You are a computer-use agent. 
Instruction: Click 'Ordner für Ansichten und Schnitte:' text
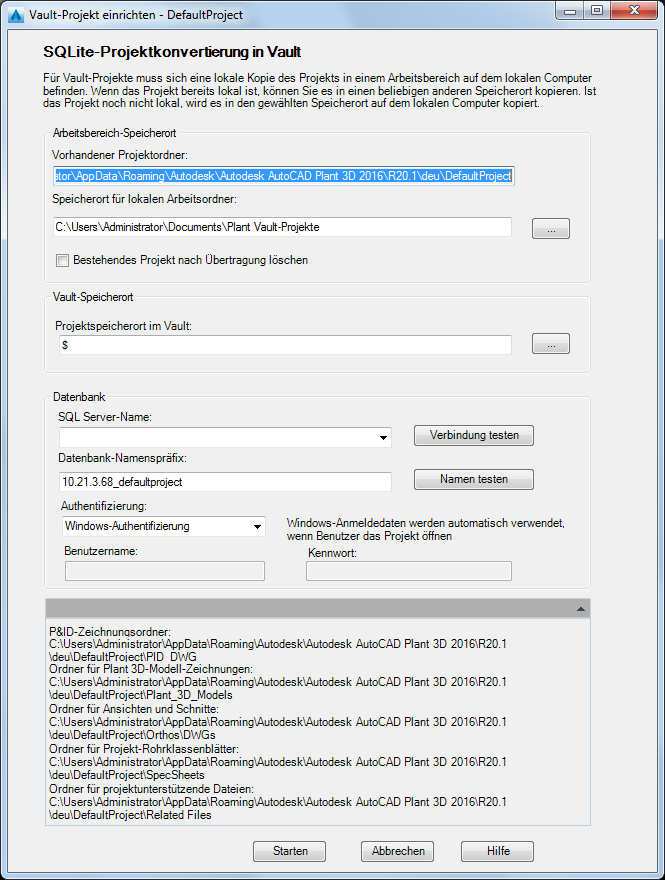click(134, 709)
